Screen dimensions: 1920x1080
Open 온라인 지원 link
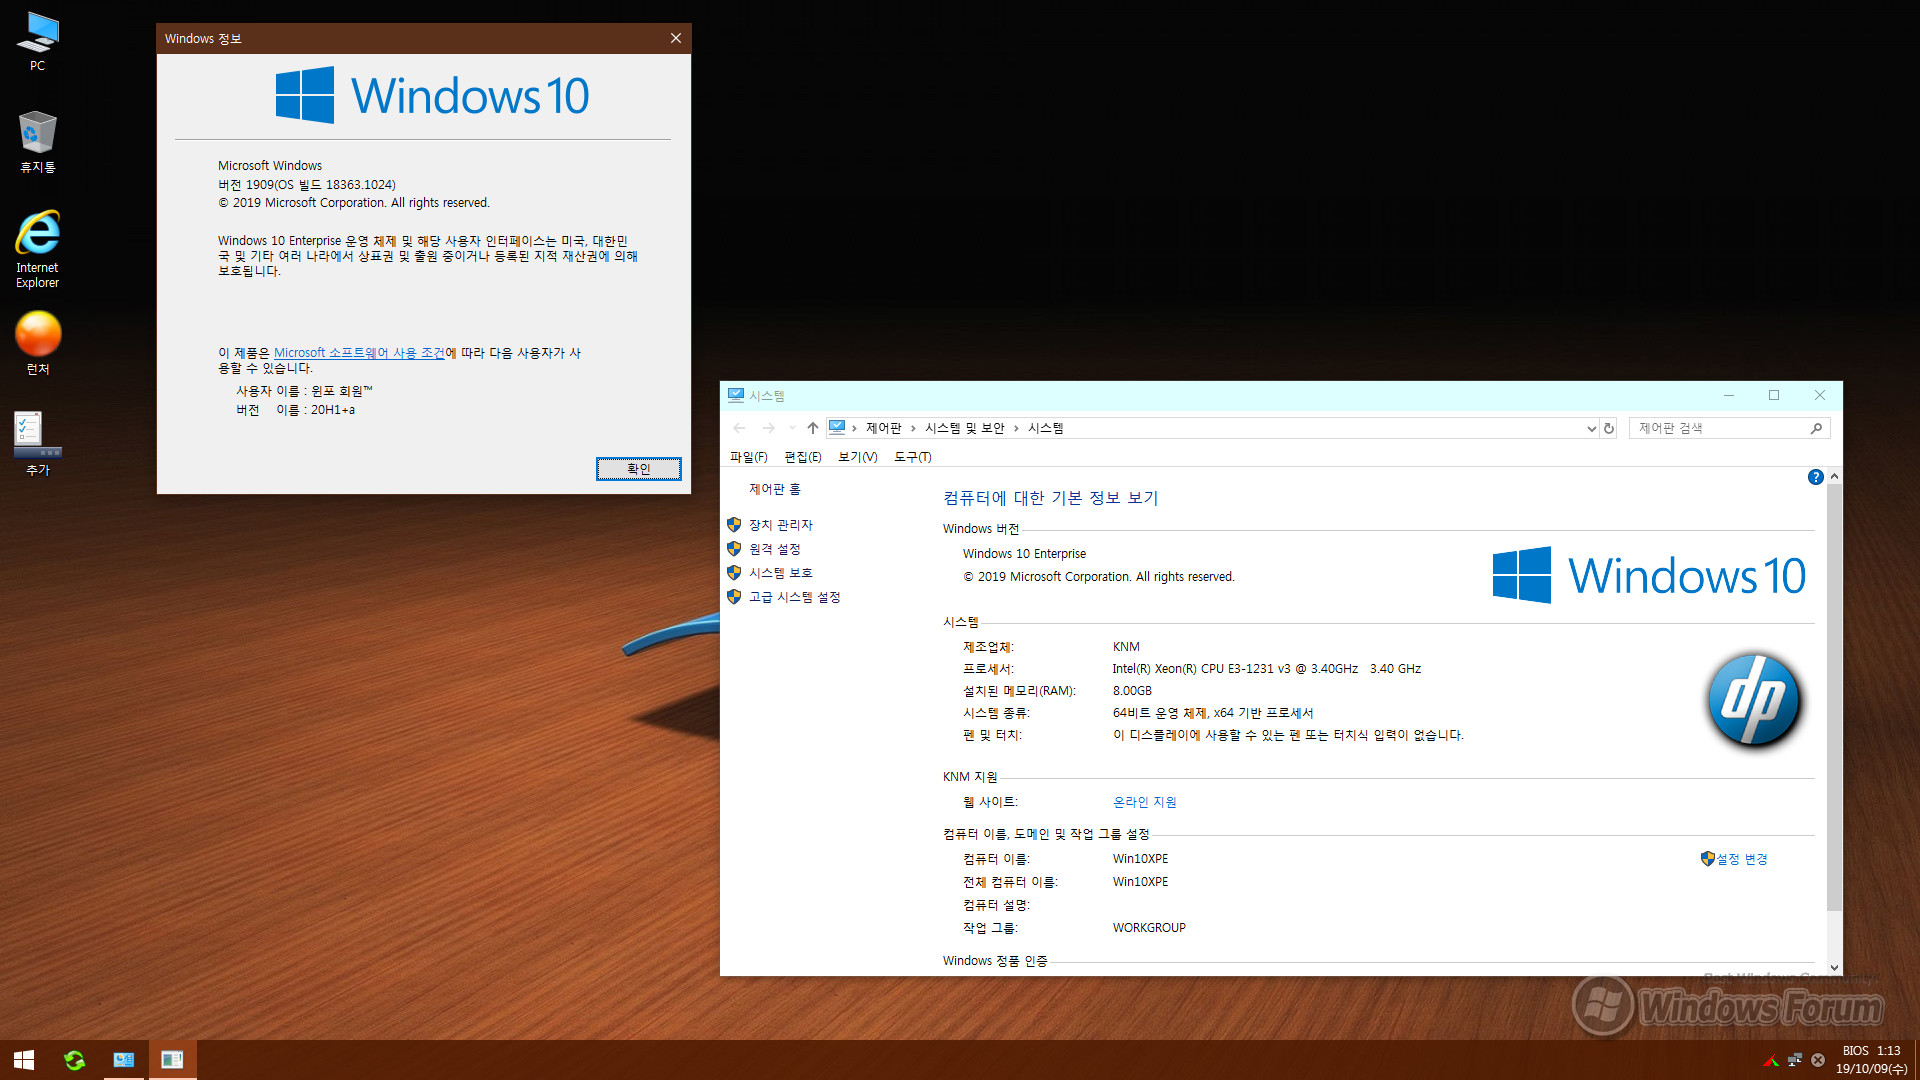[1144, 802]
